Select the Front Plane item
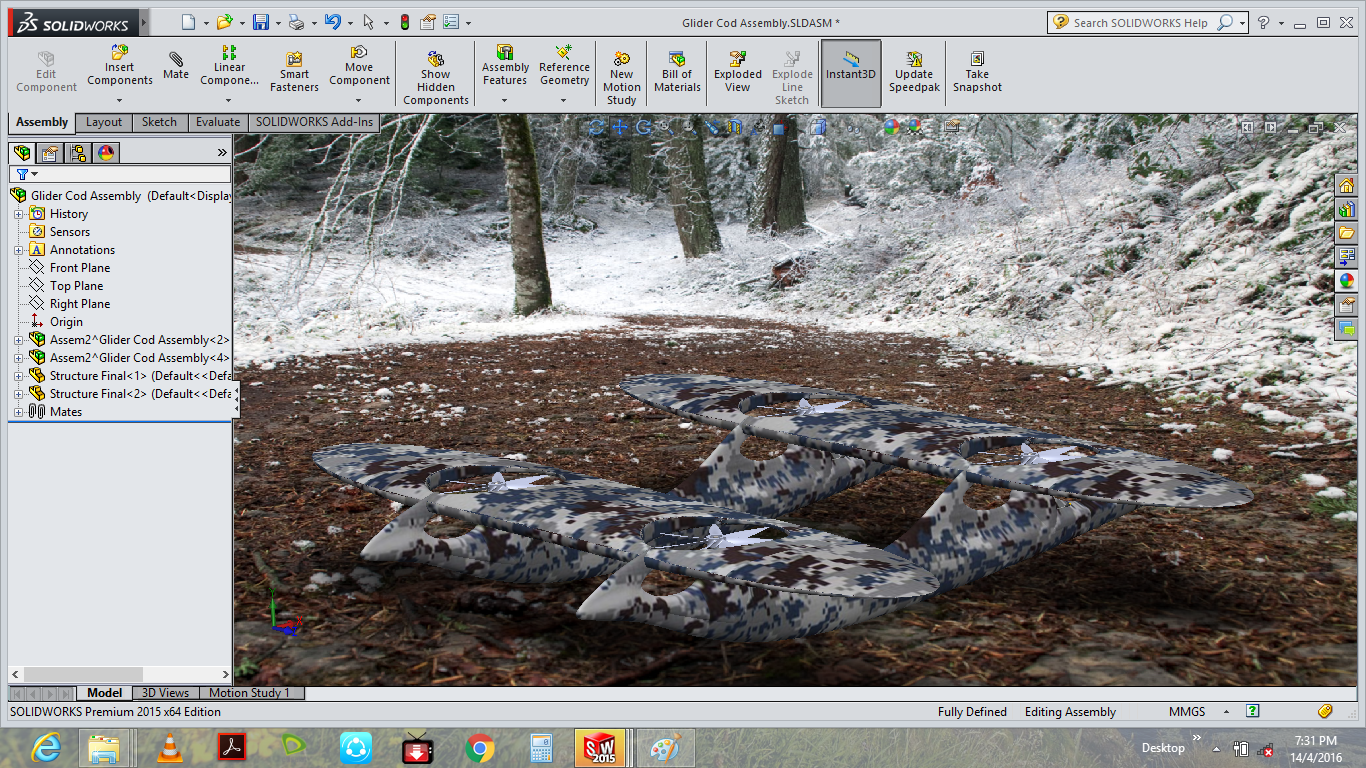1366x768 pixels. point(80,268)
